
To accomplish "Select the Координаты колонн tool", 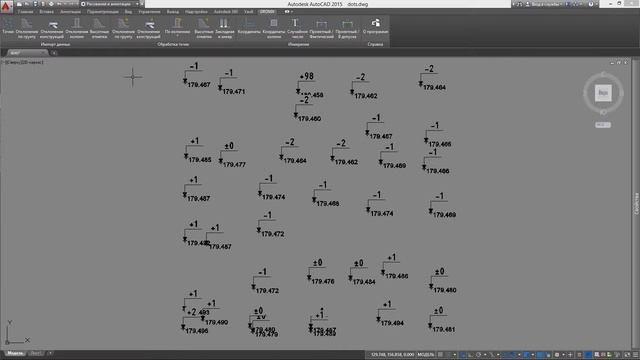I will (274, 28).
